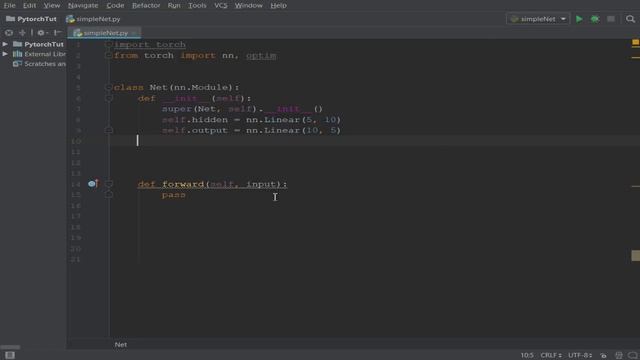Select Scratches and Consoles tree item
This screenshot has width=640, height=360.
(x=40, y=64)
